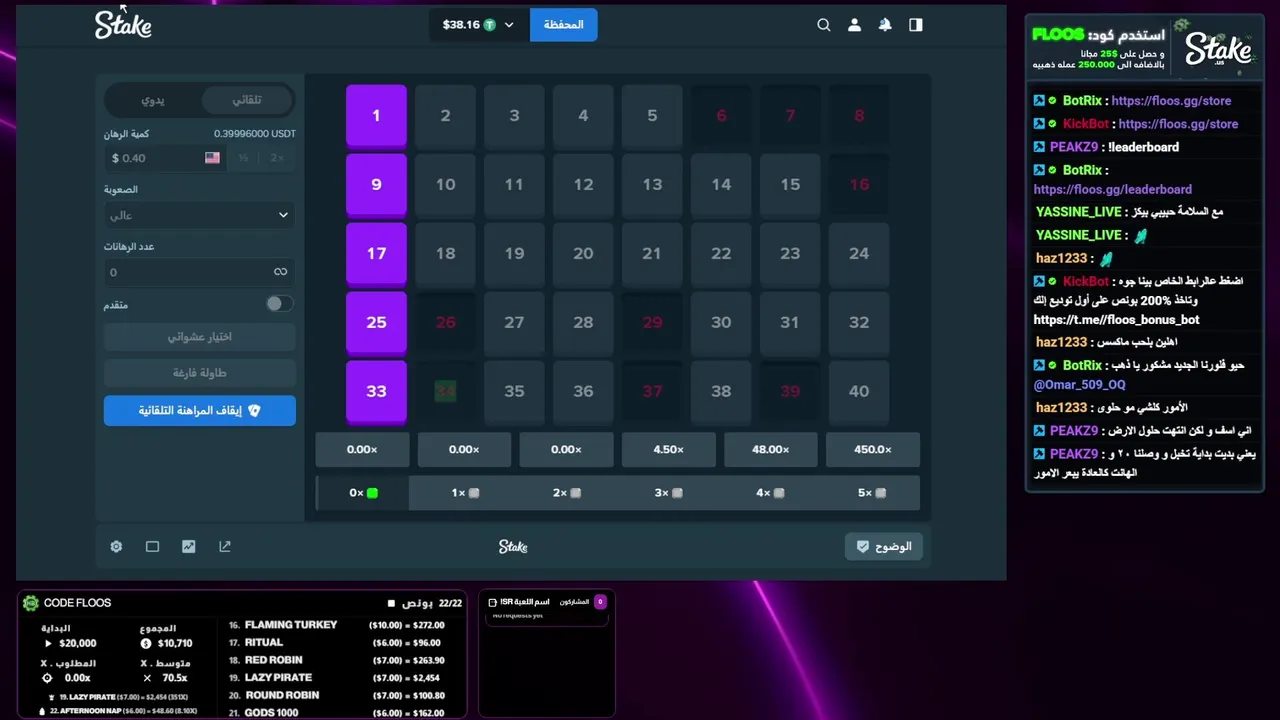Screen dimensions: 1280x720
Task: Open the t.me floos_bonus_bot link
Action: click(x=1116, y=320)
